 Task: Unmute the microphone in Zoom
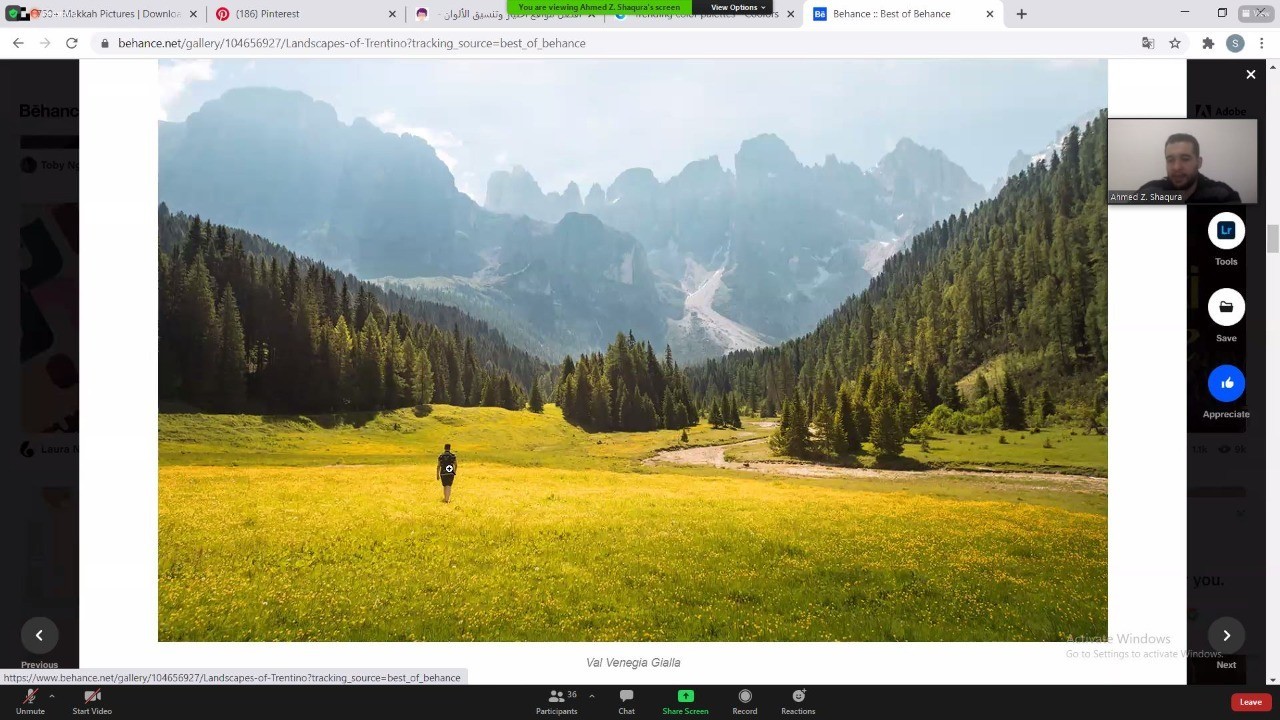30,701
